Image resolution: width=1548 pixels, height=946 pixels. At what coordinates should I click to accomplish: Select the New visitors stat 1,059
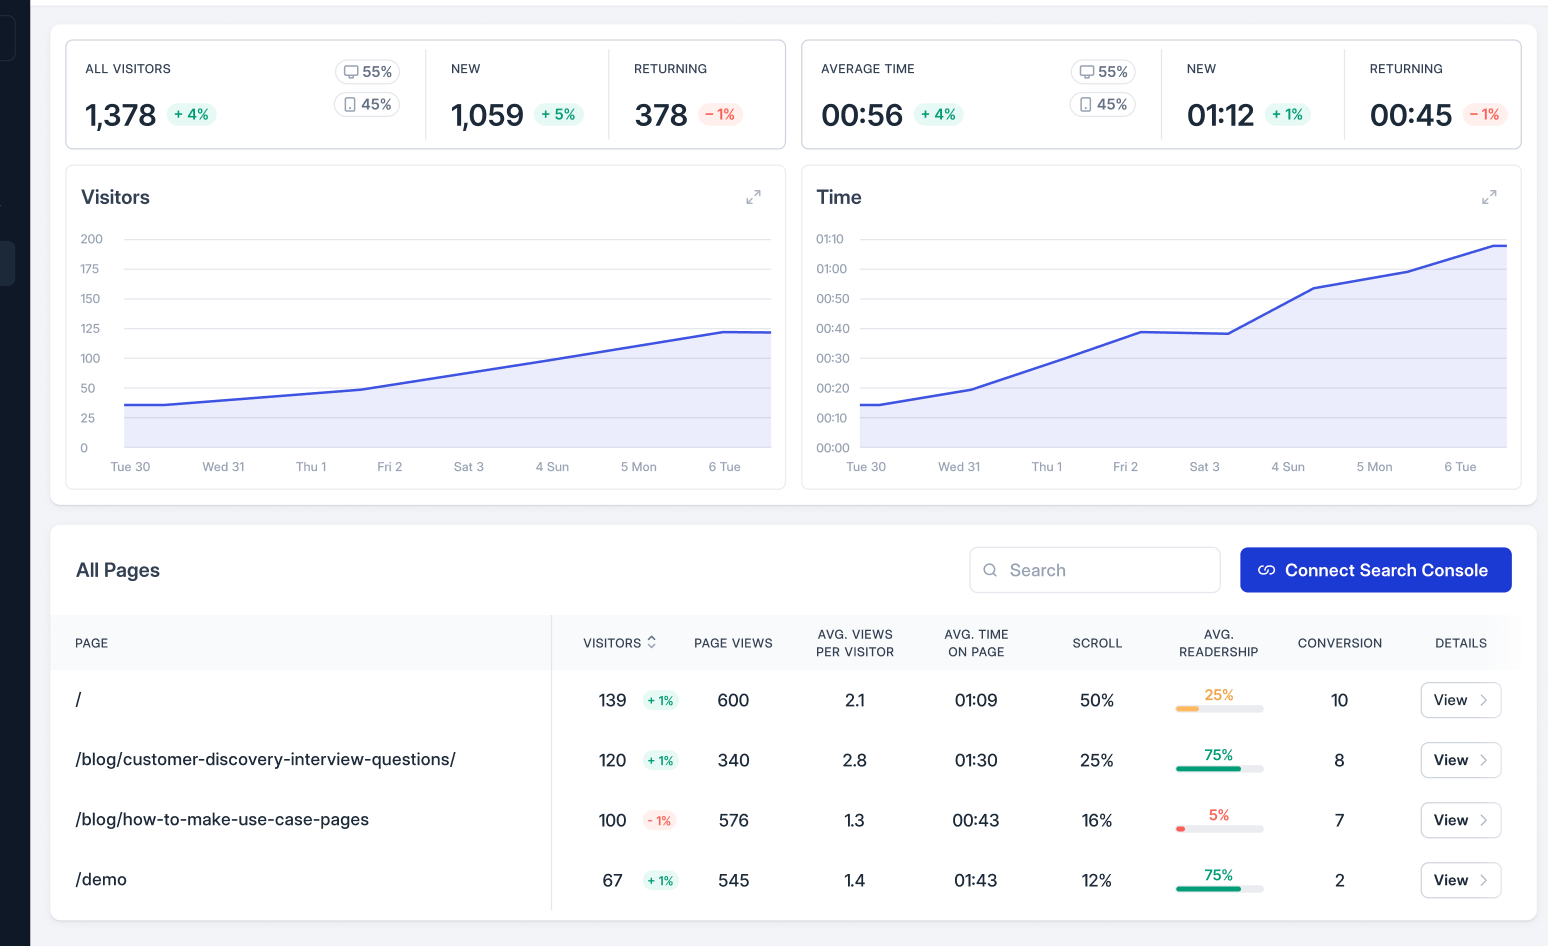coord(487,115)
